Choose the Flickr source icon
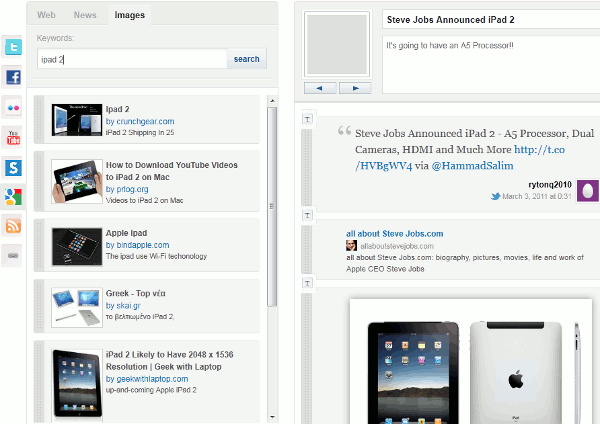Image resolution: width=600 pixels, height=424 pixels. coord(14,107)
